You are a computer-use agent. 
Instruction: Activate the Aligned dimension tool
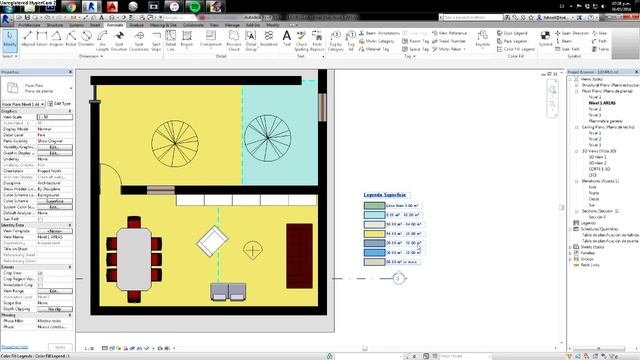point(28,38)
